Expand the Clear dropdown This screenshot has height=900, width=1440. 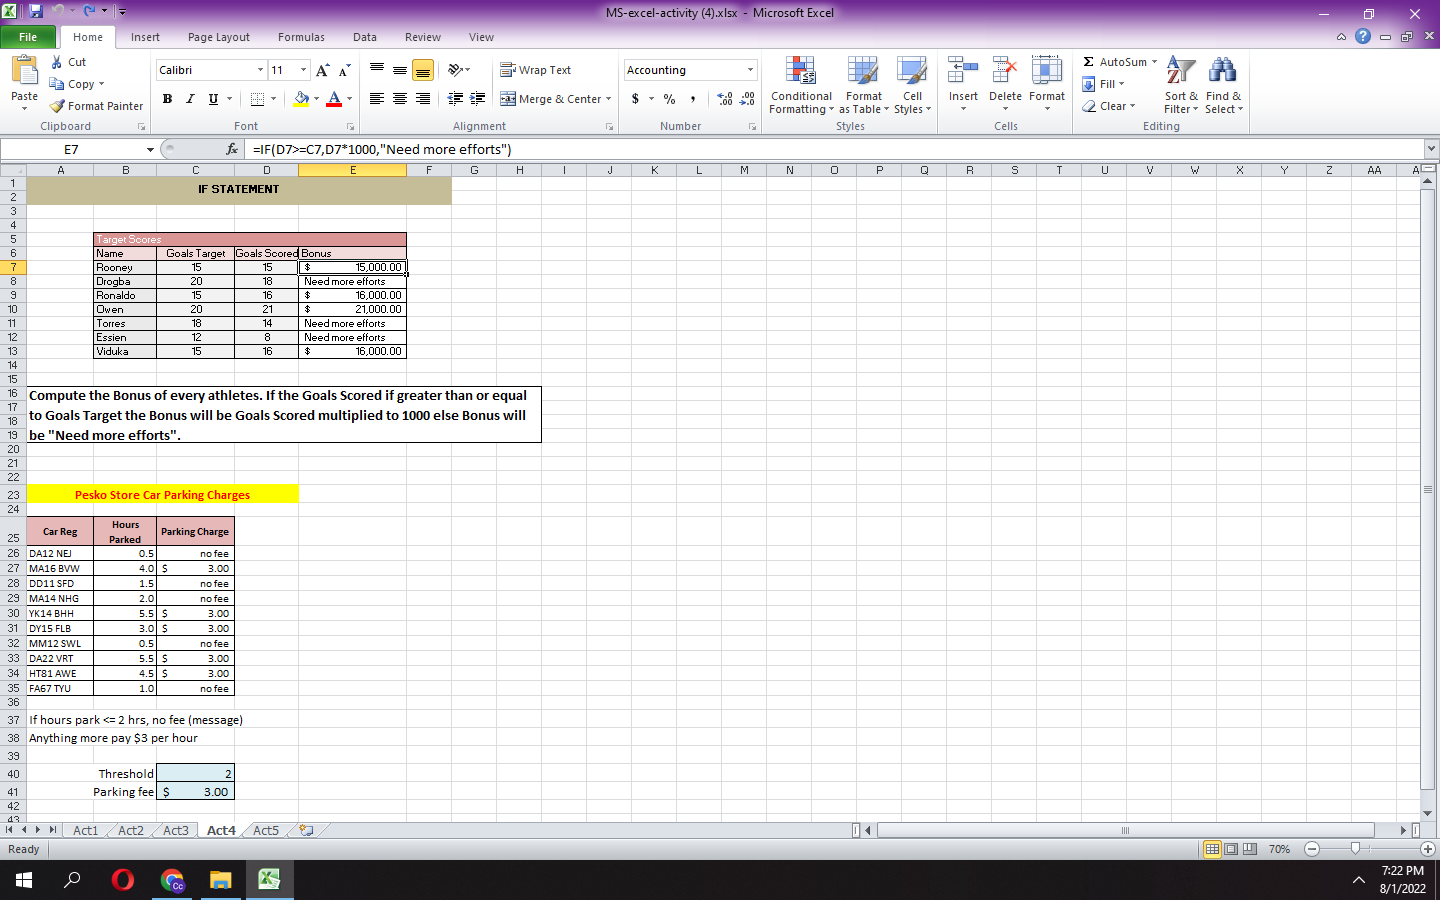[x=1133, y=106]
